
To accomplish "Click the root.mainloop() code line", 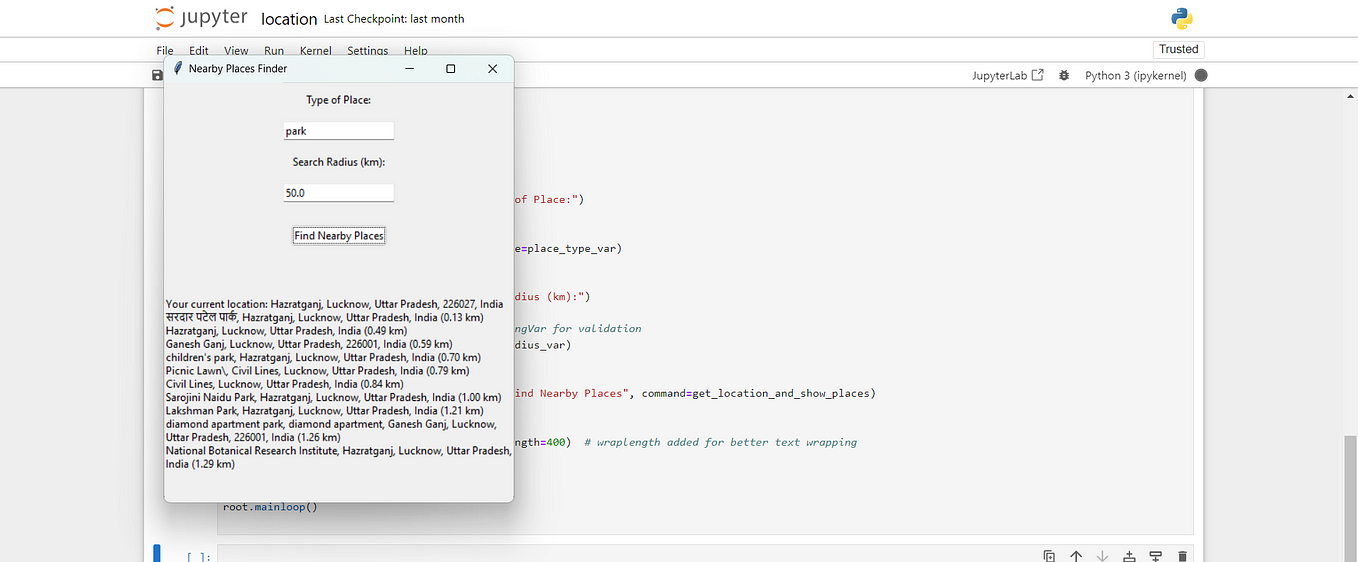I will (270, 506).
